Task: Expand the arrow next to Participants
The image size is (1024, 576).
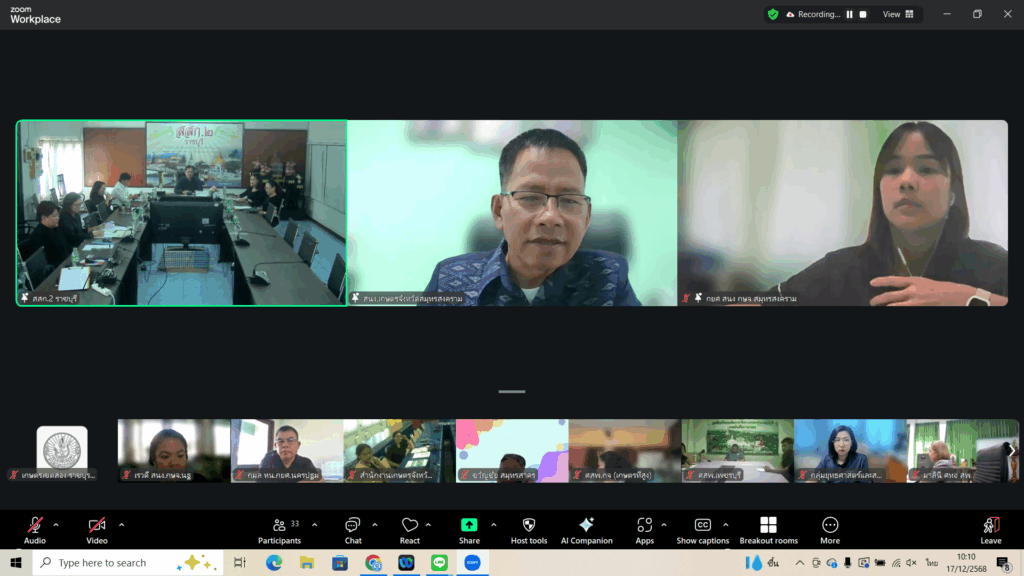Action: click(315, 524)
